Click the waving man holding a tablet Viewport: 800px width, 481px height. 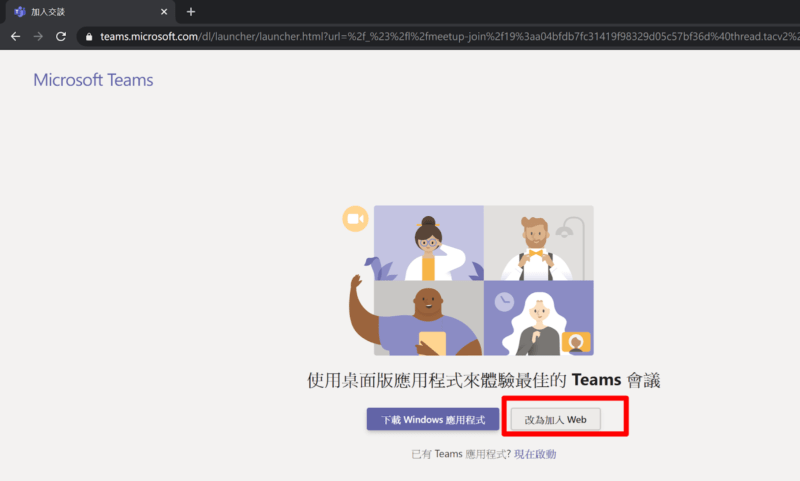[425, 318]
